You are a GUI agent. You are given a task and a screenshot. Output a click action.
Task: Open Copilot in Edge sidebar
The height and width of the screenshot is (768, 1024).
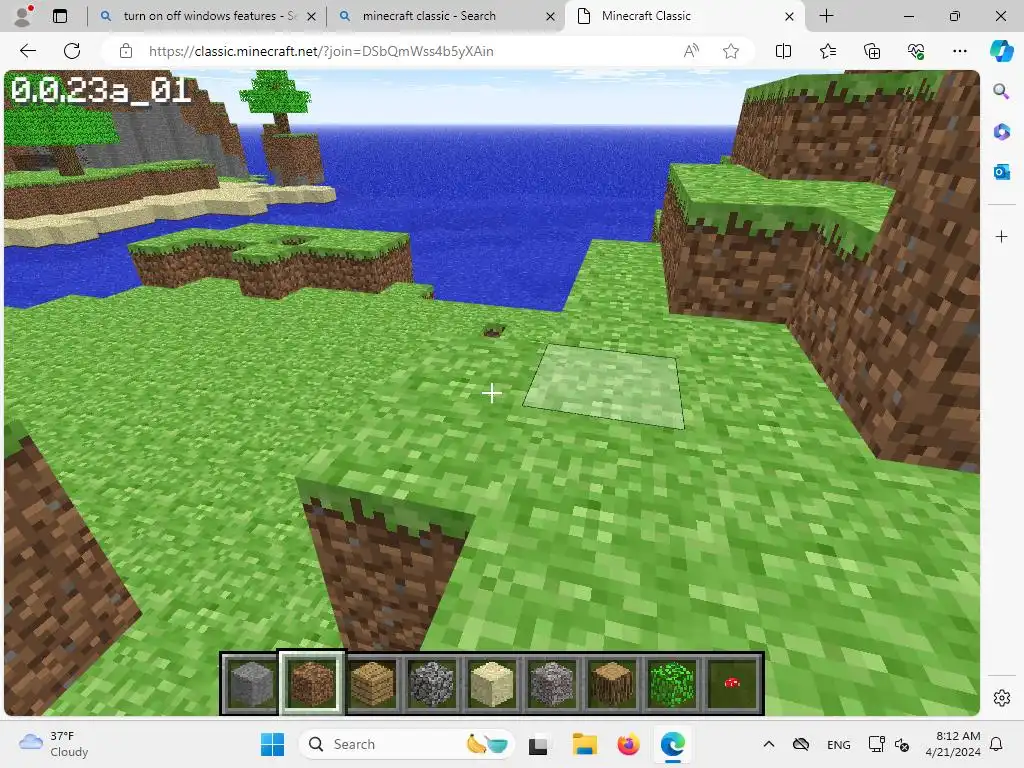tap(1001, 51)
